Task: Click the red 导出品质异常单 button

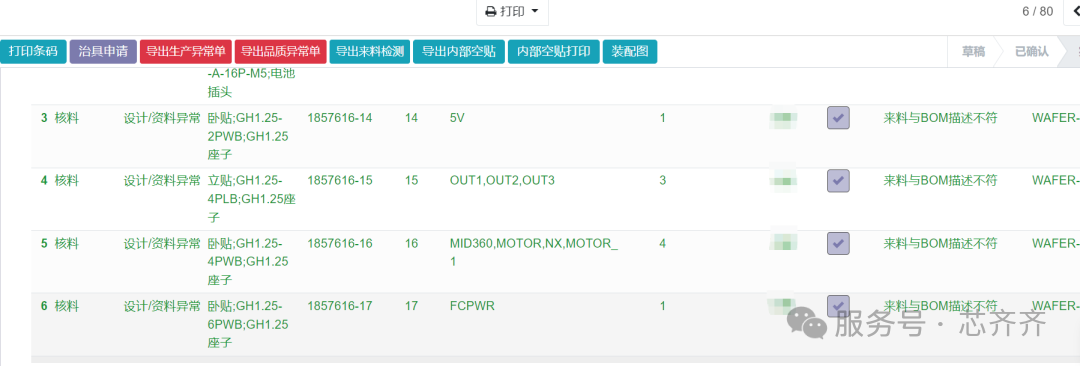Action: click(x=281, y=52)
